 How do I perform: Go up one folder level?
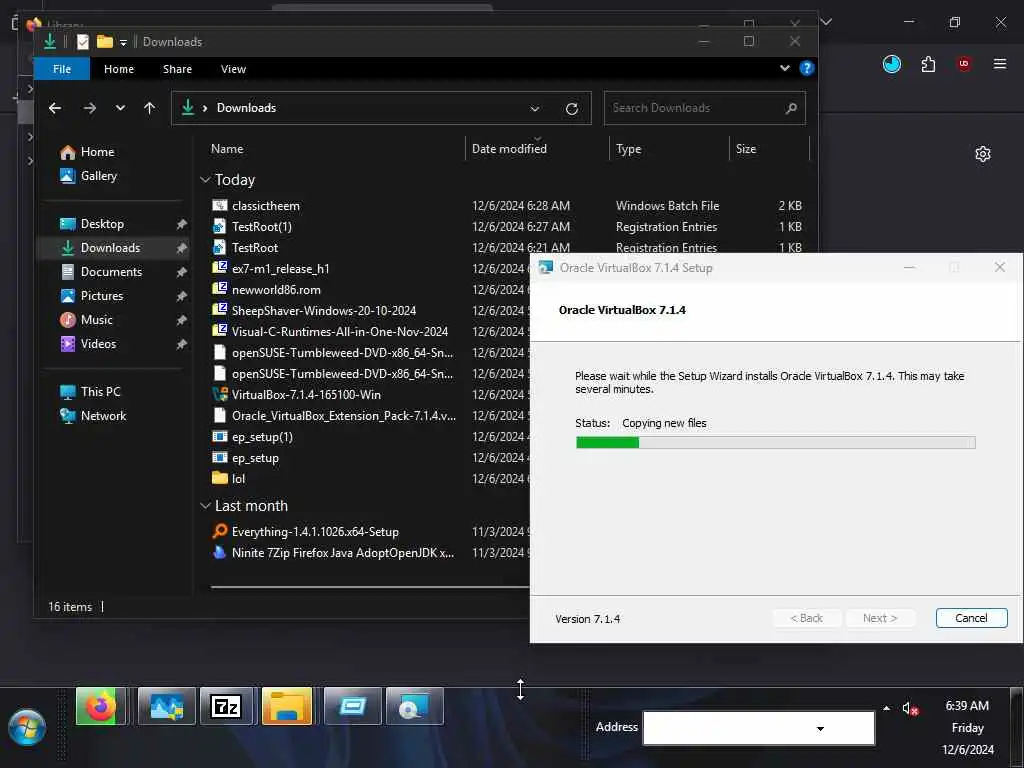coord(150,108)
